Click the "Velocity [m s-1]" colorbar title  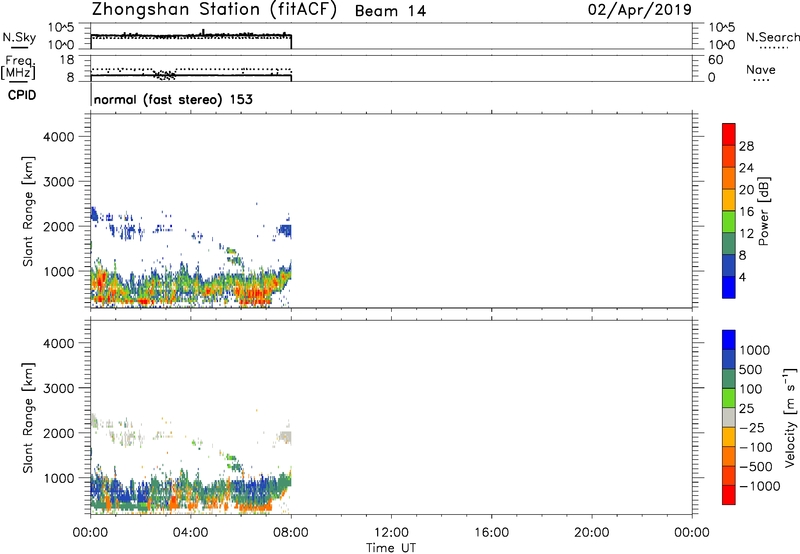point(789,417)
